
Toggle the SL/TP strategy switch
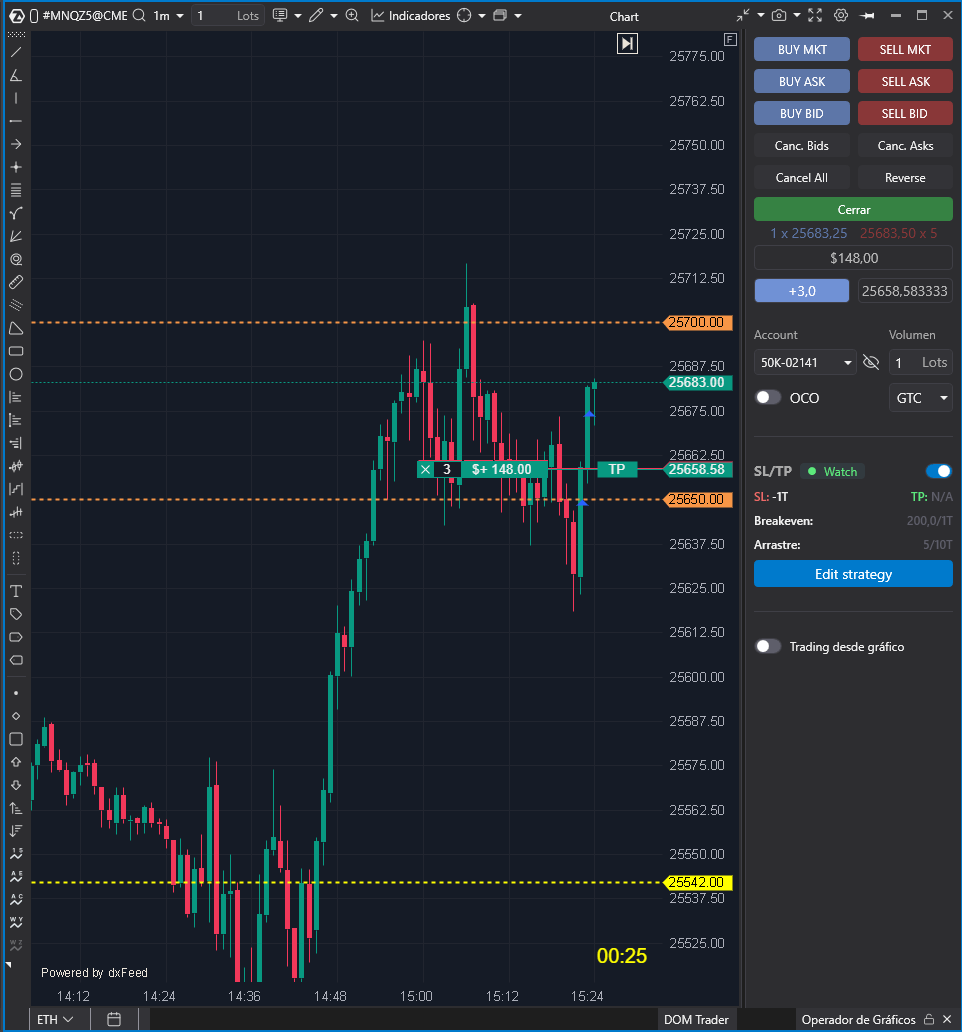[938, 471]
